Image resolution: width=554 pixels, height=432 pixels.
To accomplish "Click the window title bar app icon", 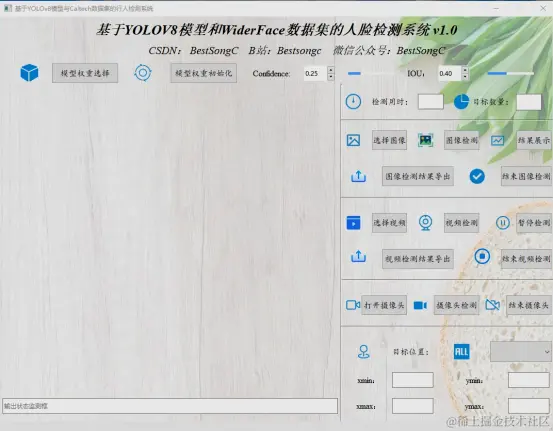I will click(8, 8).
